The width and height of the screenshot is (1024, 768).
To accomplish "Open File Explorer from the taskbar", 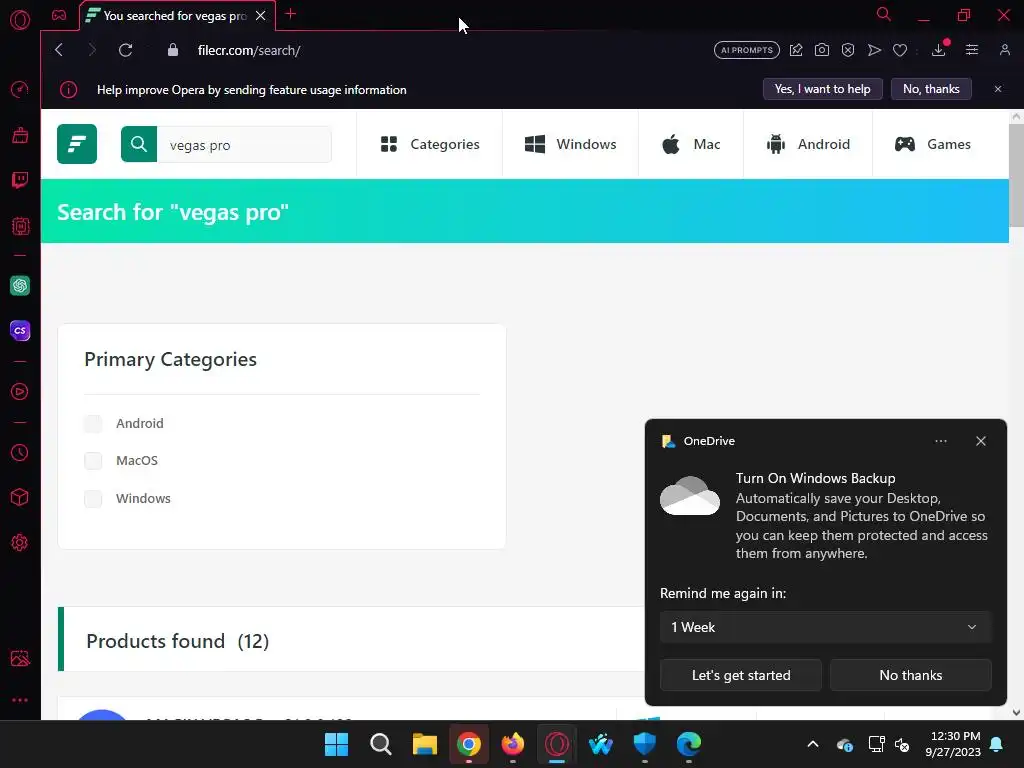I will (424, 744).
